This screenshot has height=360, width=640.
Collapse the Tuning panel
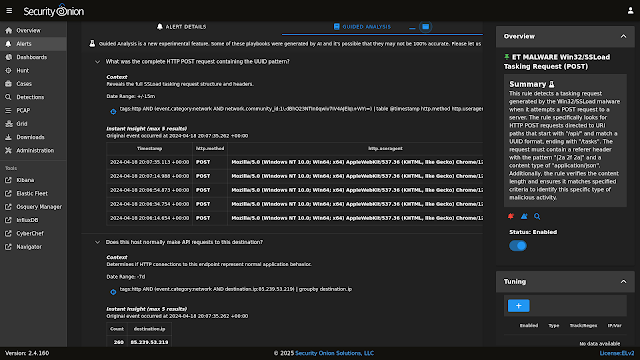pyautogui.click(x=623, y=282)
